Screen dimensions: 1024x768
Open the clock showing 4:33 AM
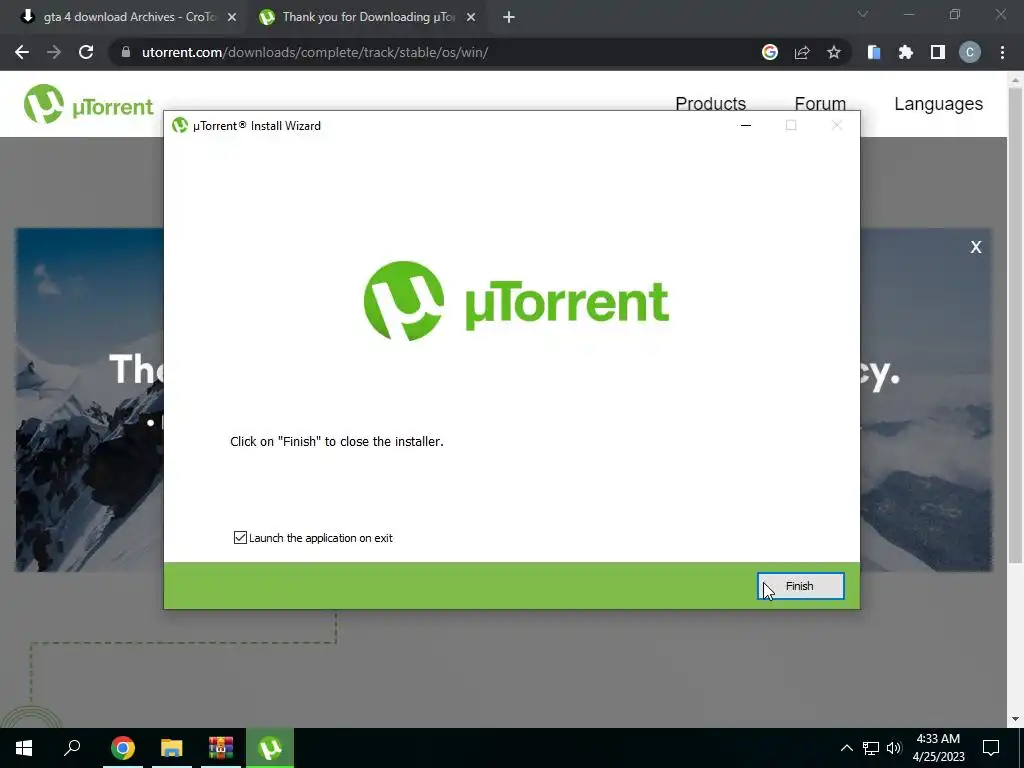[x=938, y=748]
